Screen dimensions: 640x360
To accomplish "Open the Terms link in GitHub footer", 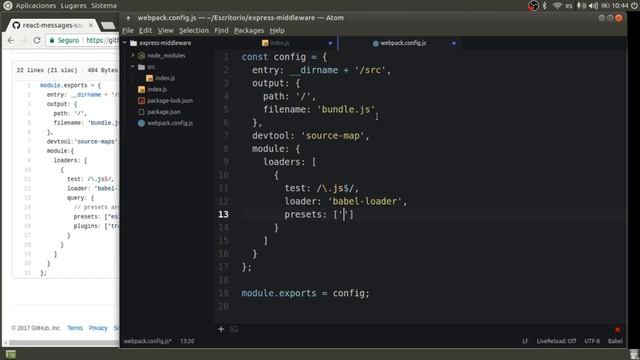I will 75,328.
